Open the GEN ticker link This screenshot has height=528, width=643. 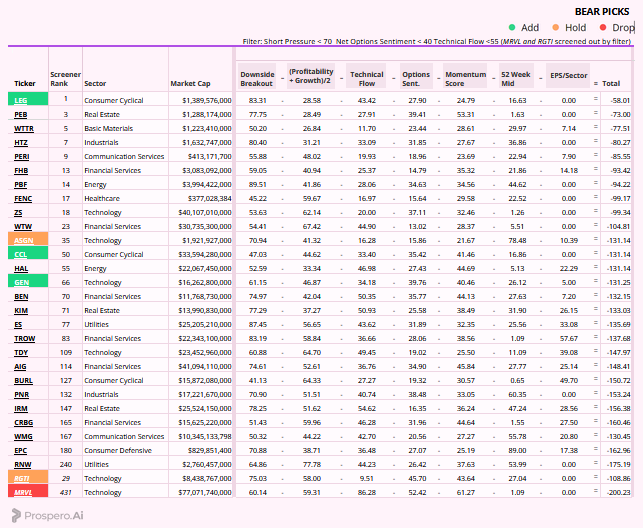coord(21,282)
